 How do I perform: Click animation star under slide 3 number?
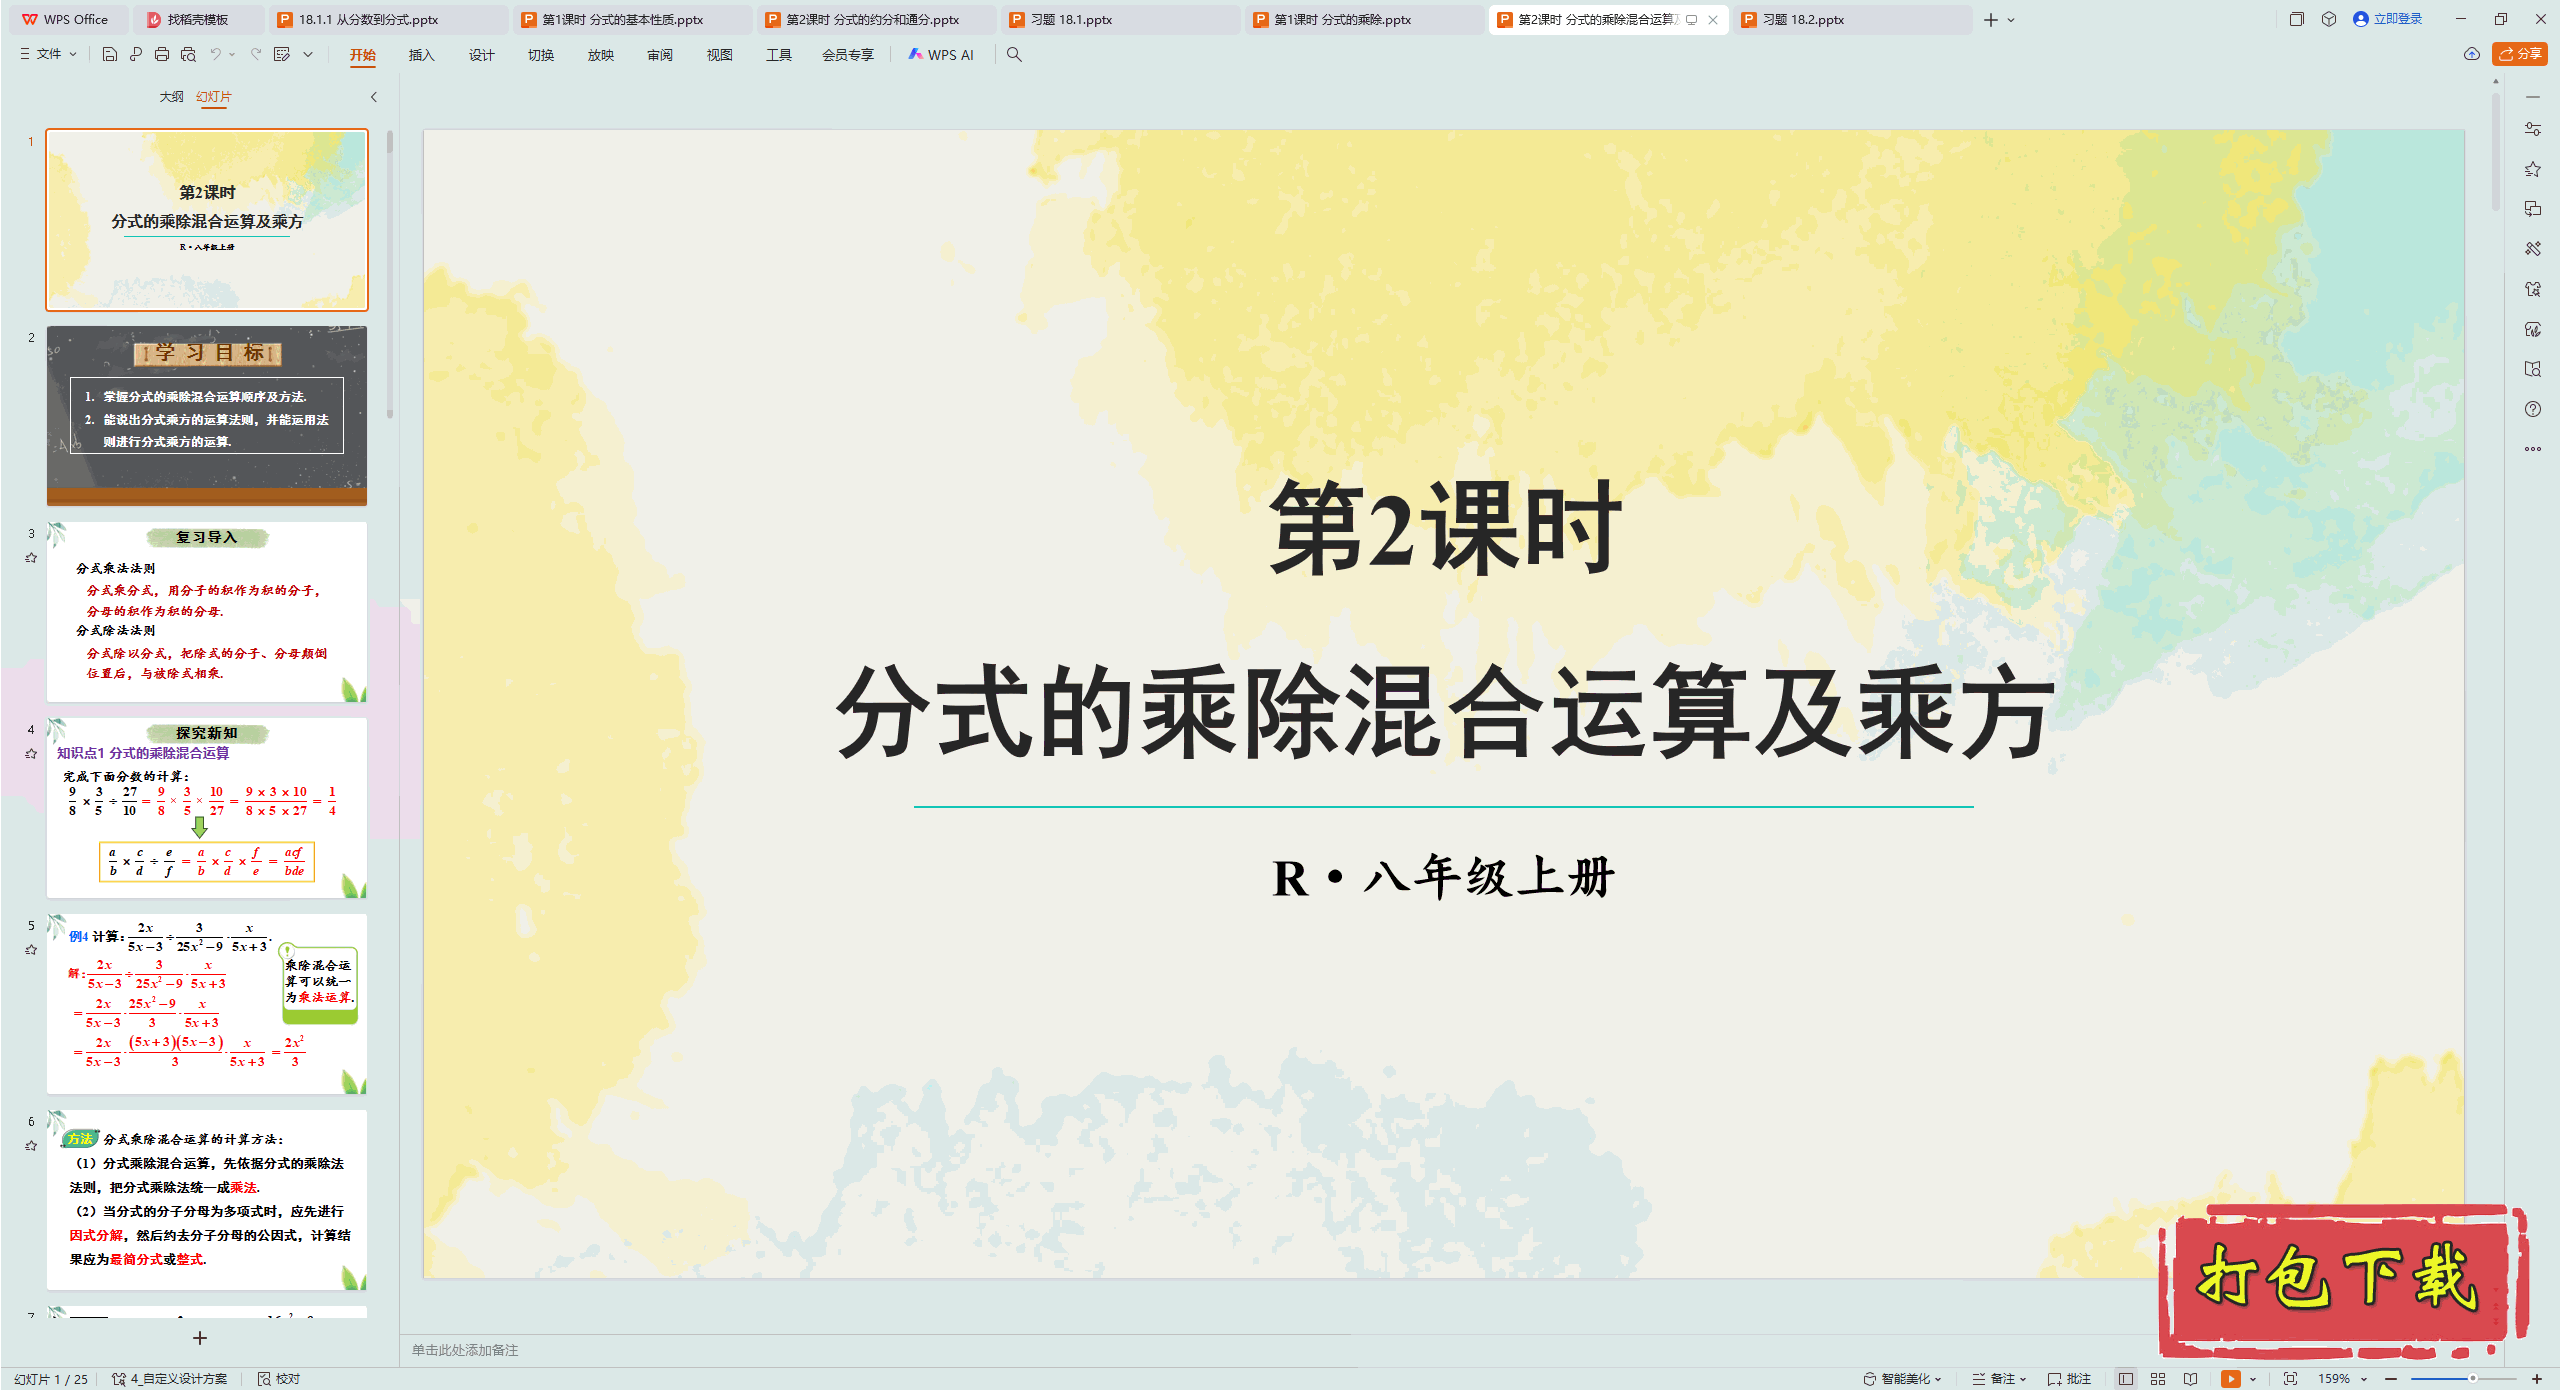(x=31, y=558)
